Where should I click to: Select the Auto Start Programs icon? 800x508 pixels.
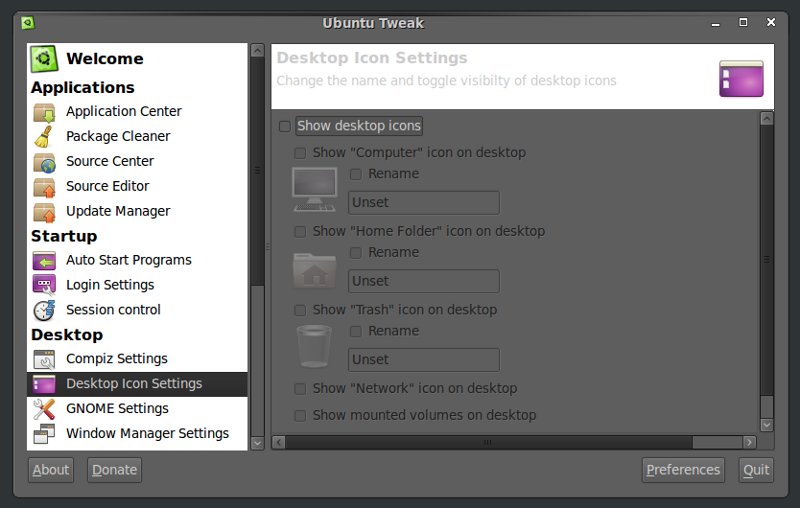point(44,261)
